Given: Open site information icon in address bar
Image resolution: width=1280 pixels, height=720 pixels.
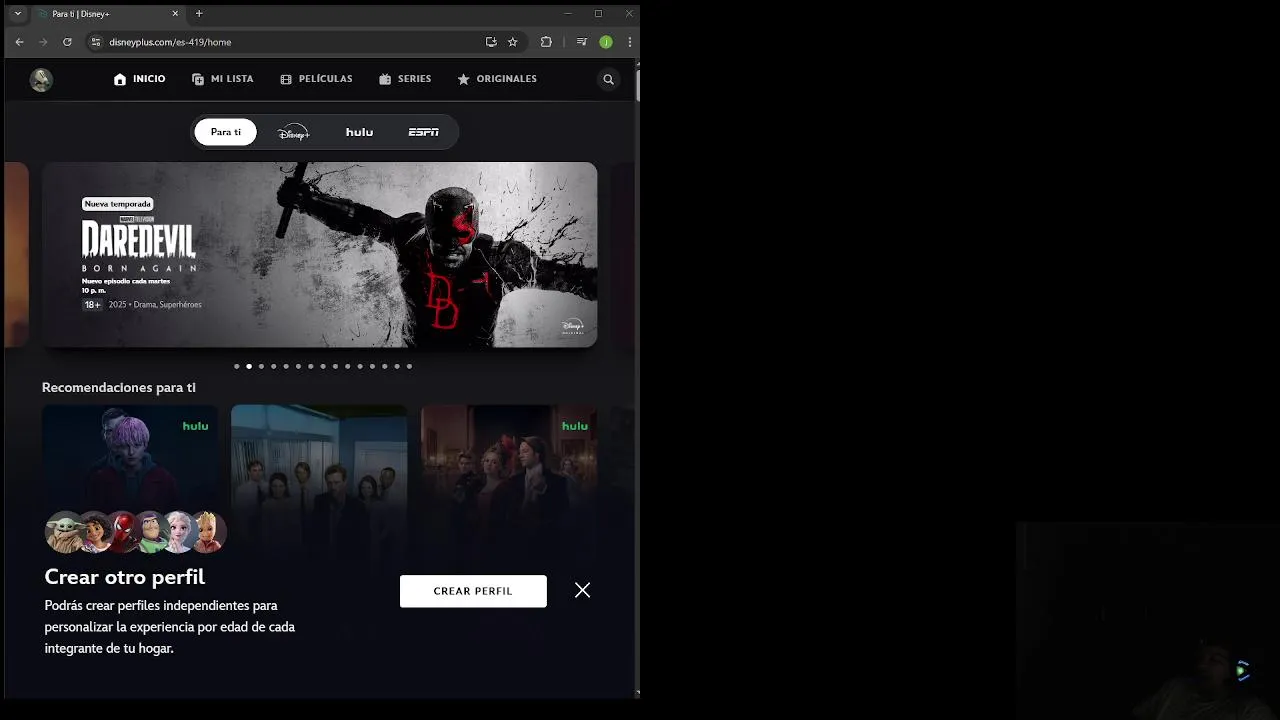Looking at the screenshot, I should click(x=96, y=42).
